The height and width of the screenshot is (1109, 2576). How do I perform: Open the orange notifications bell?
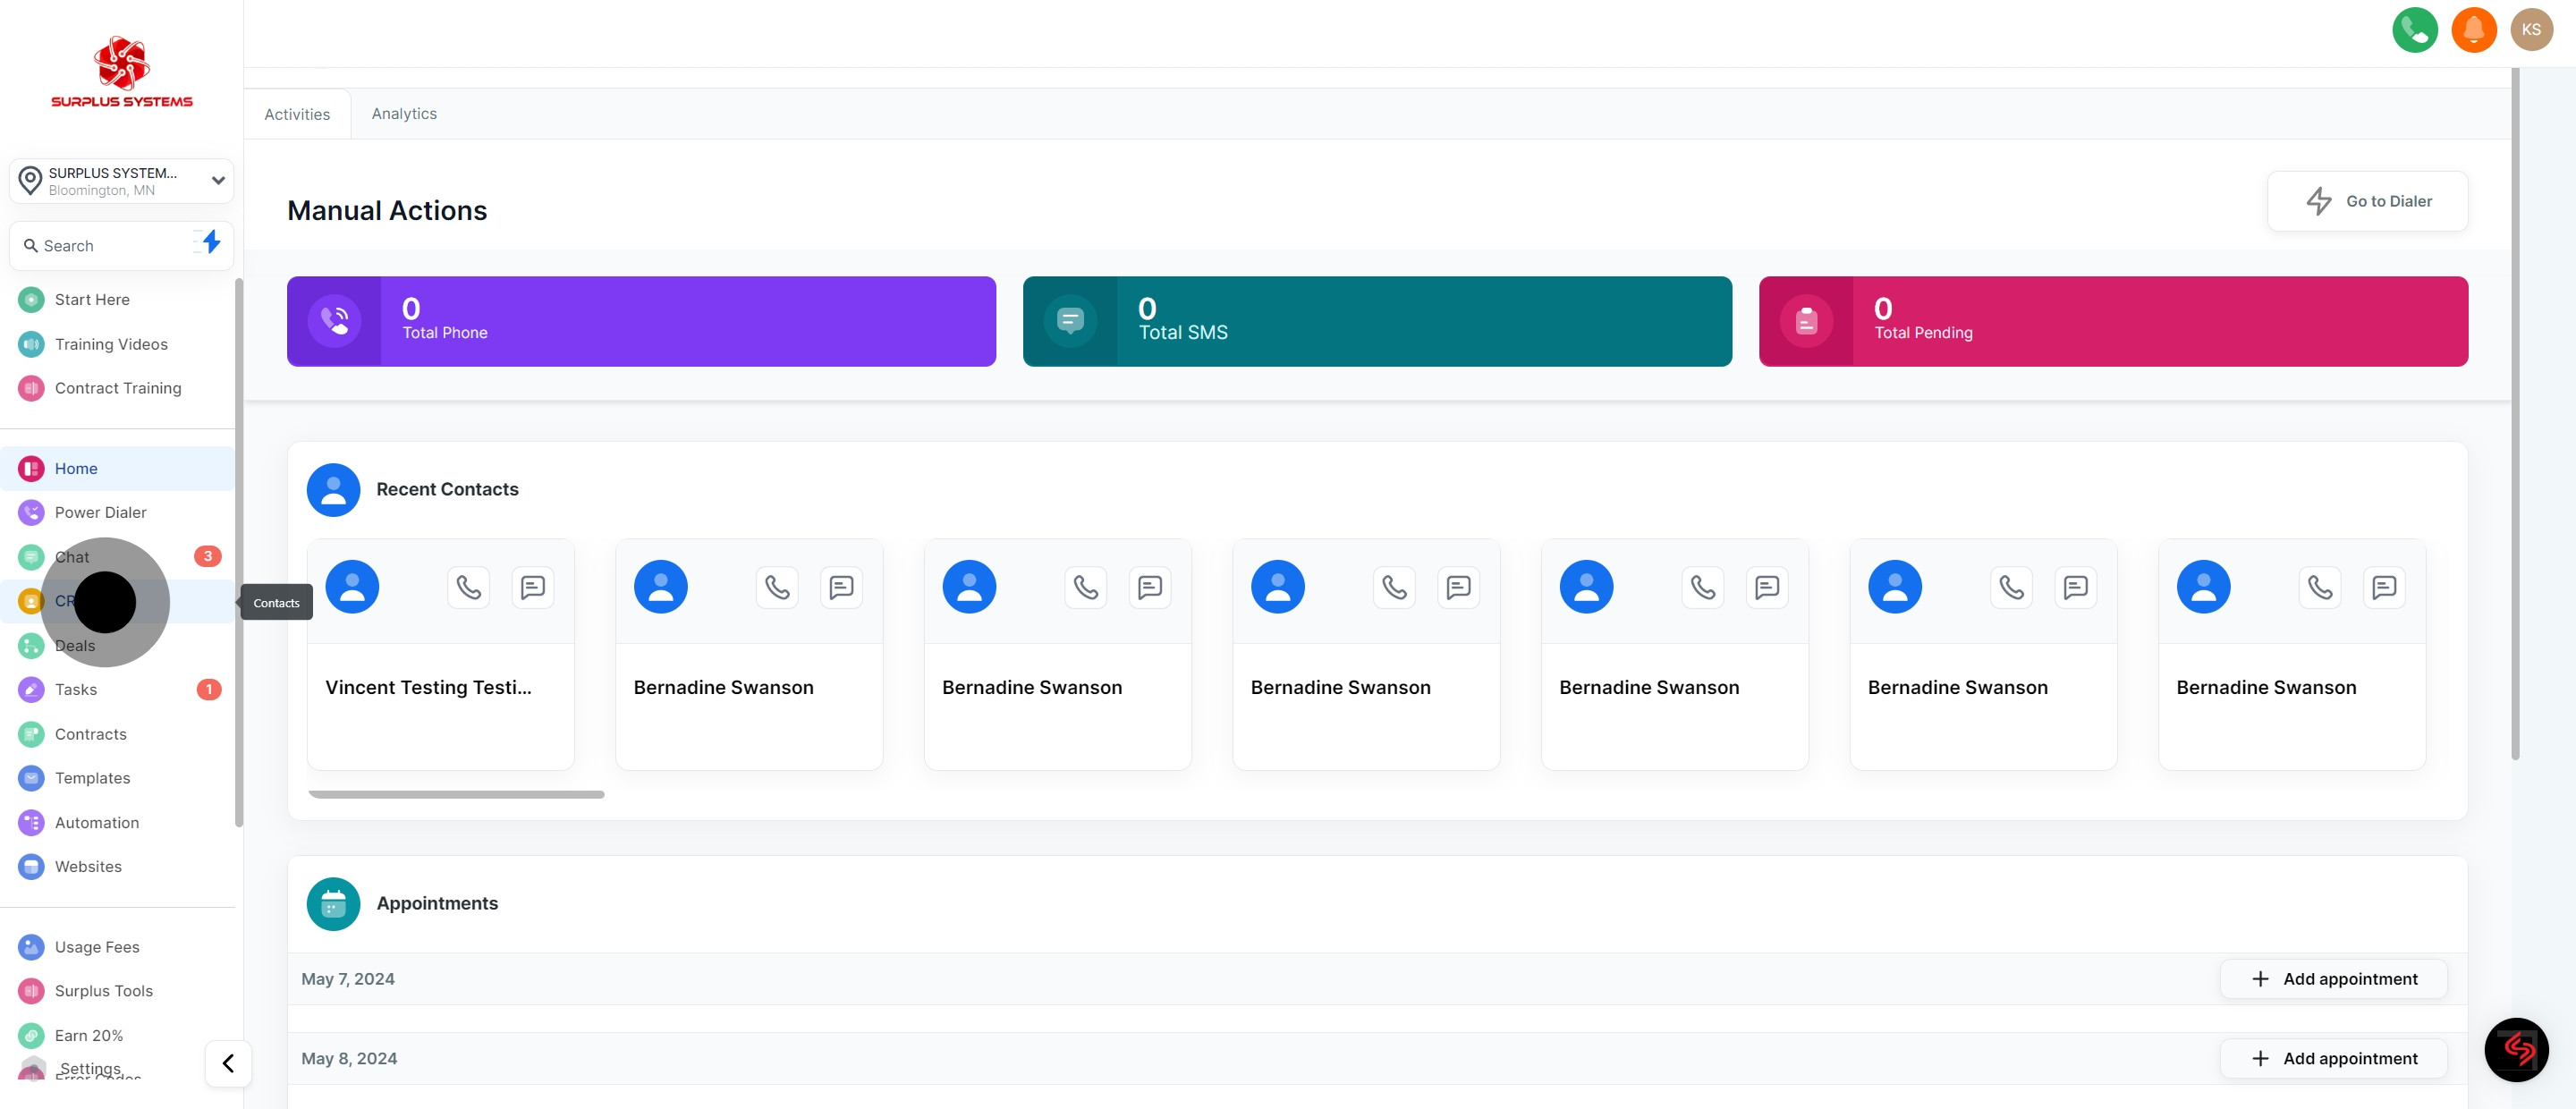tap(2473, 30)
